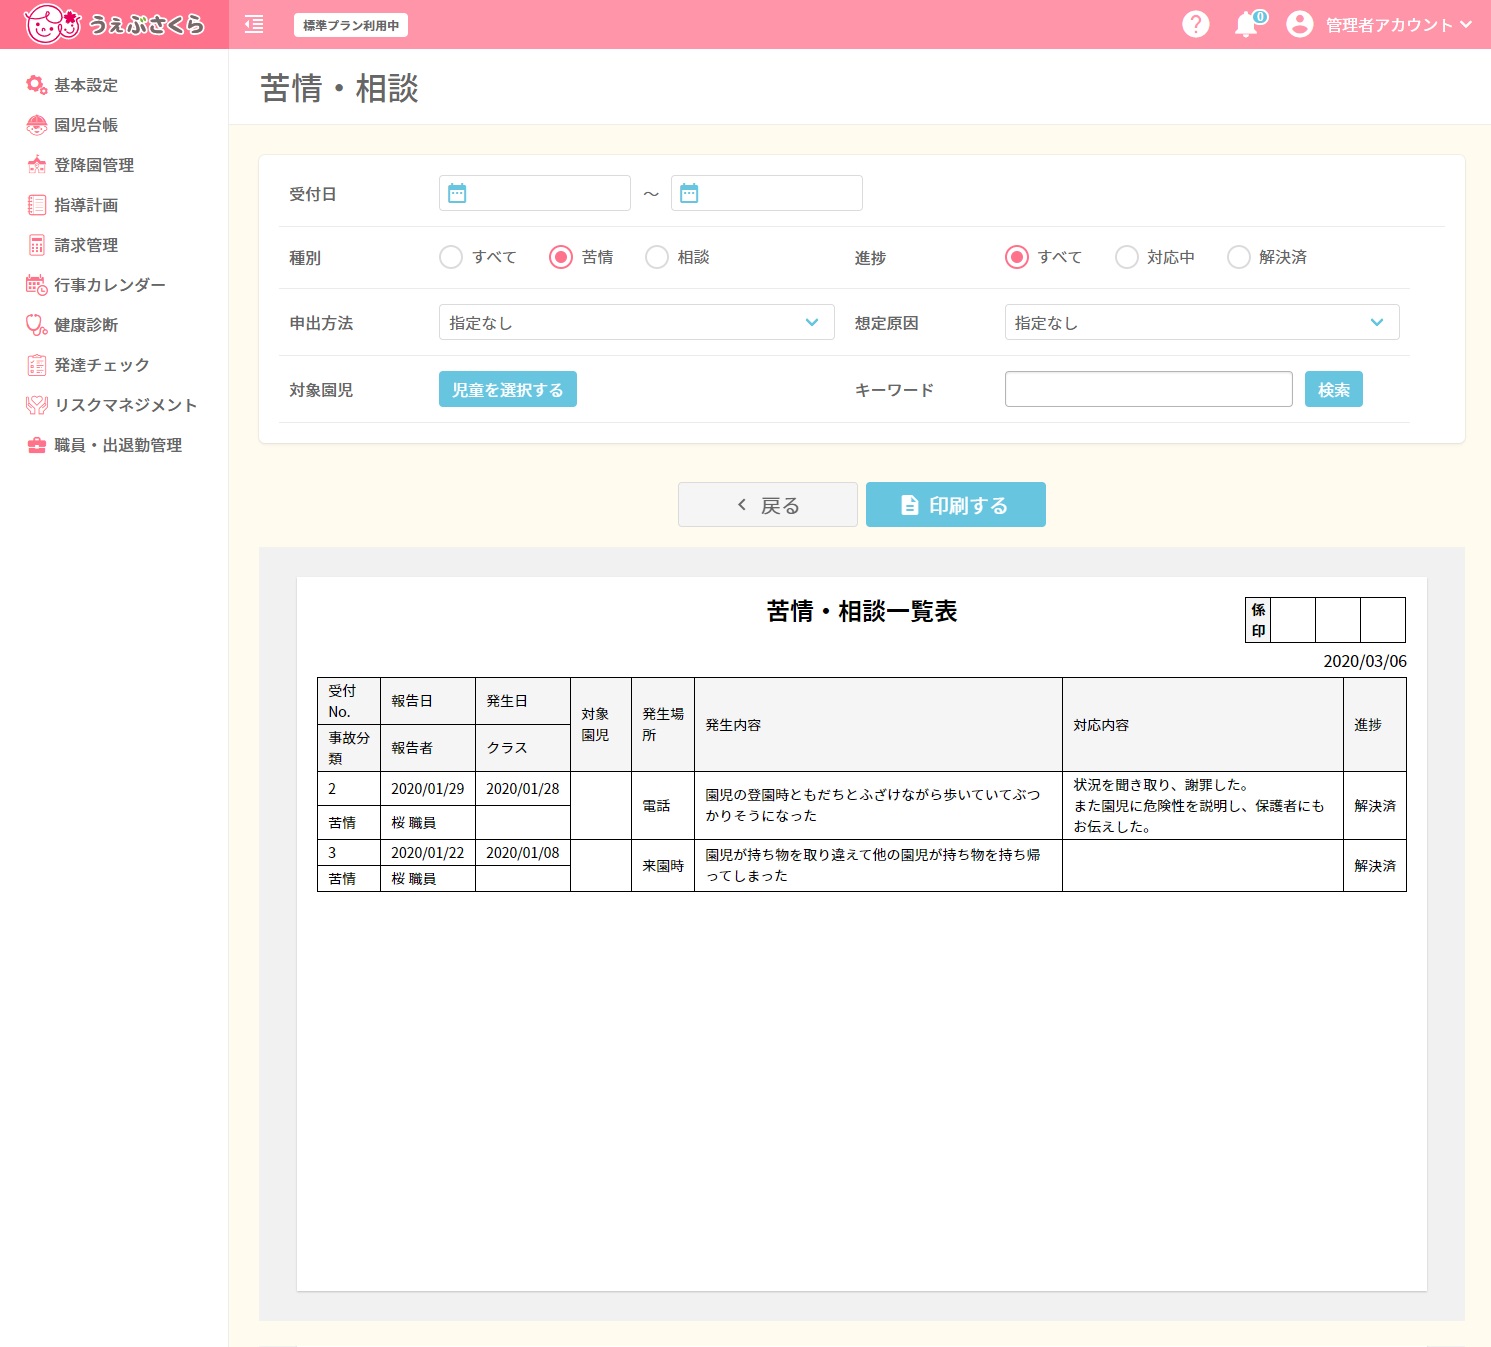Click cell 2020/01/29
This screenshot has width=1491, height=1347.
click(428, 788)
